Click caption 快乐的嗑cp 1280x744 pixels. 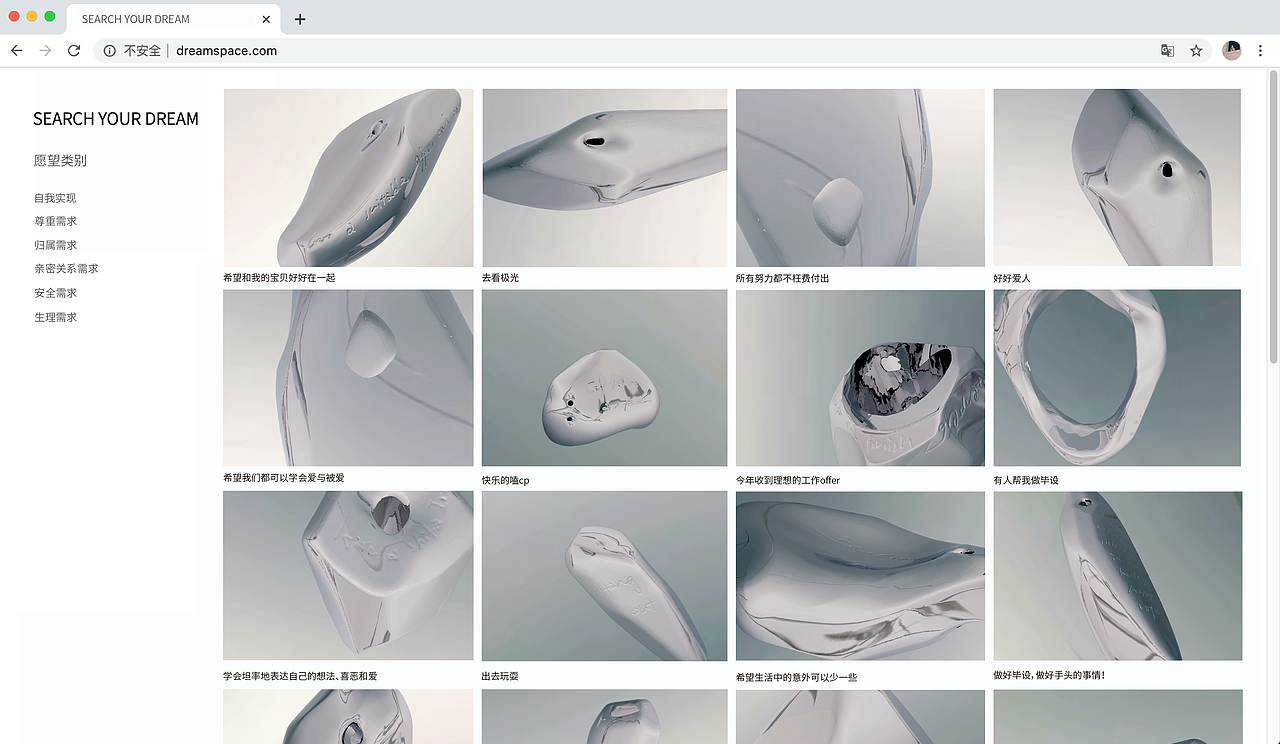click(505, 480)
